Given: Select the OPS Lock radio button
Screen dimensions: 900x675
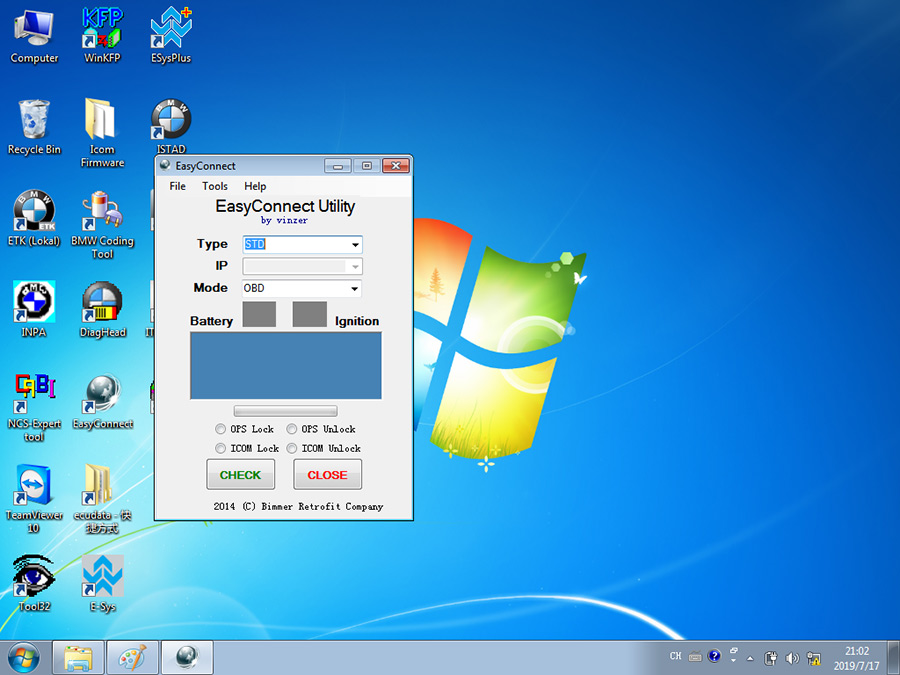Looking at the screenshot, I should tap(220, 429).
